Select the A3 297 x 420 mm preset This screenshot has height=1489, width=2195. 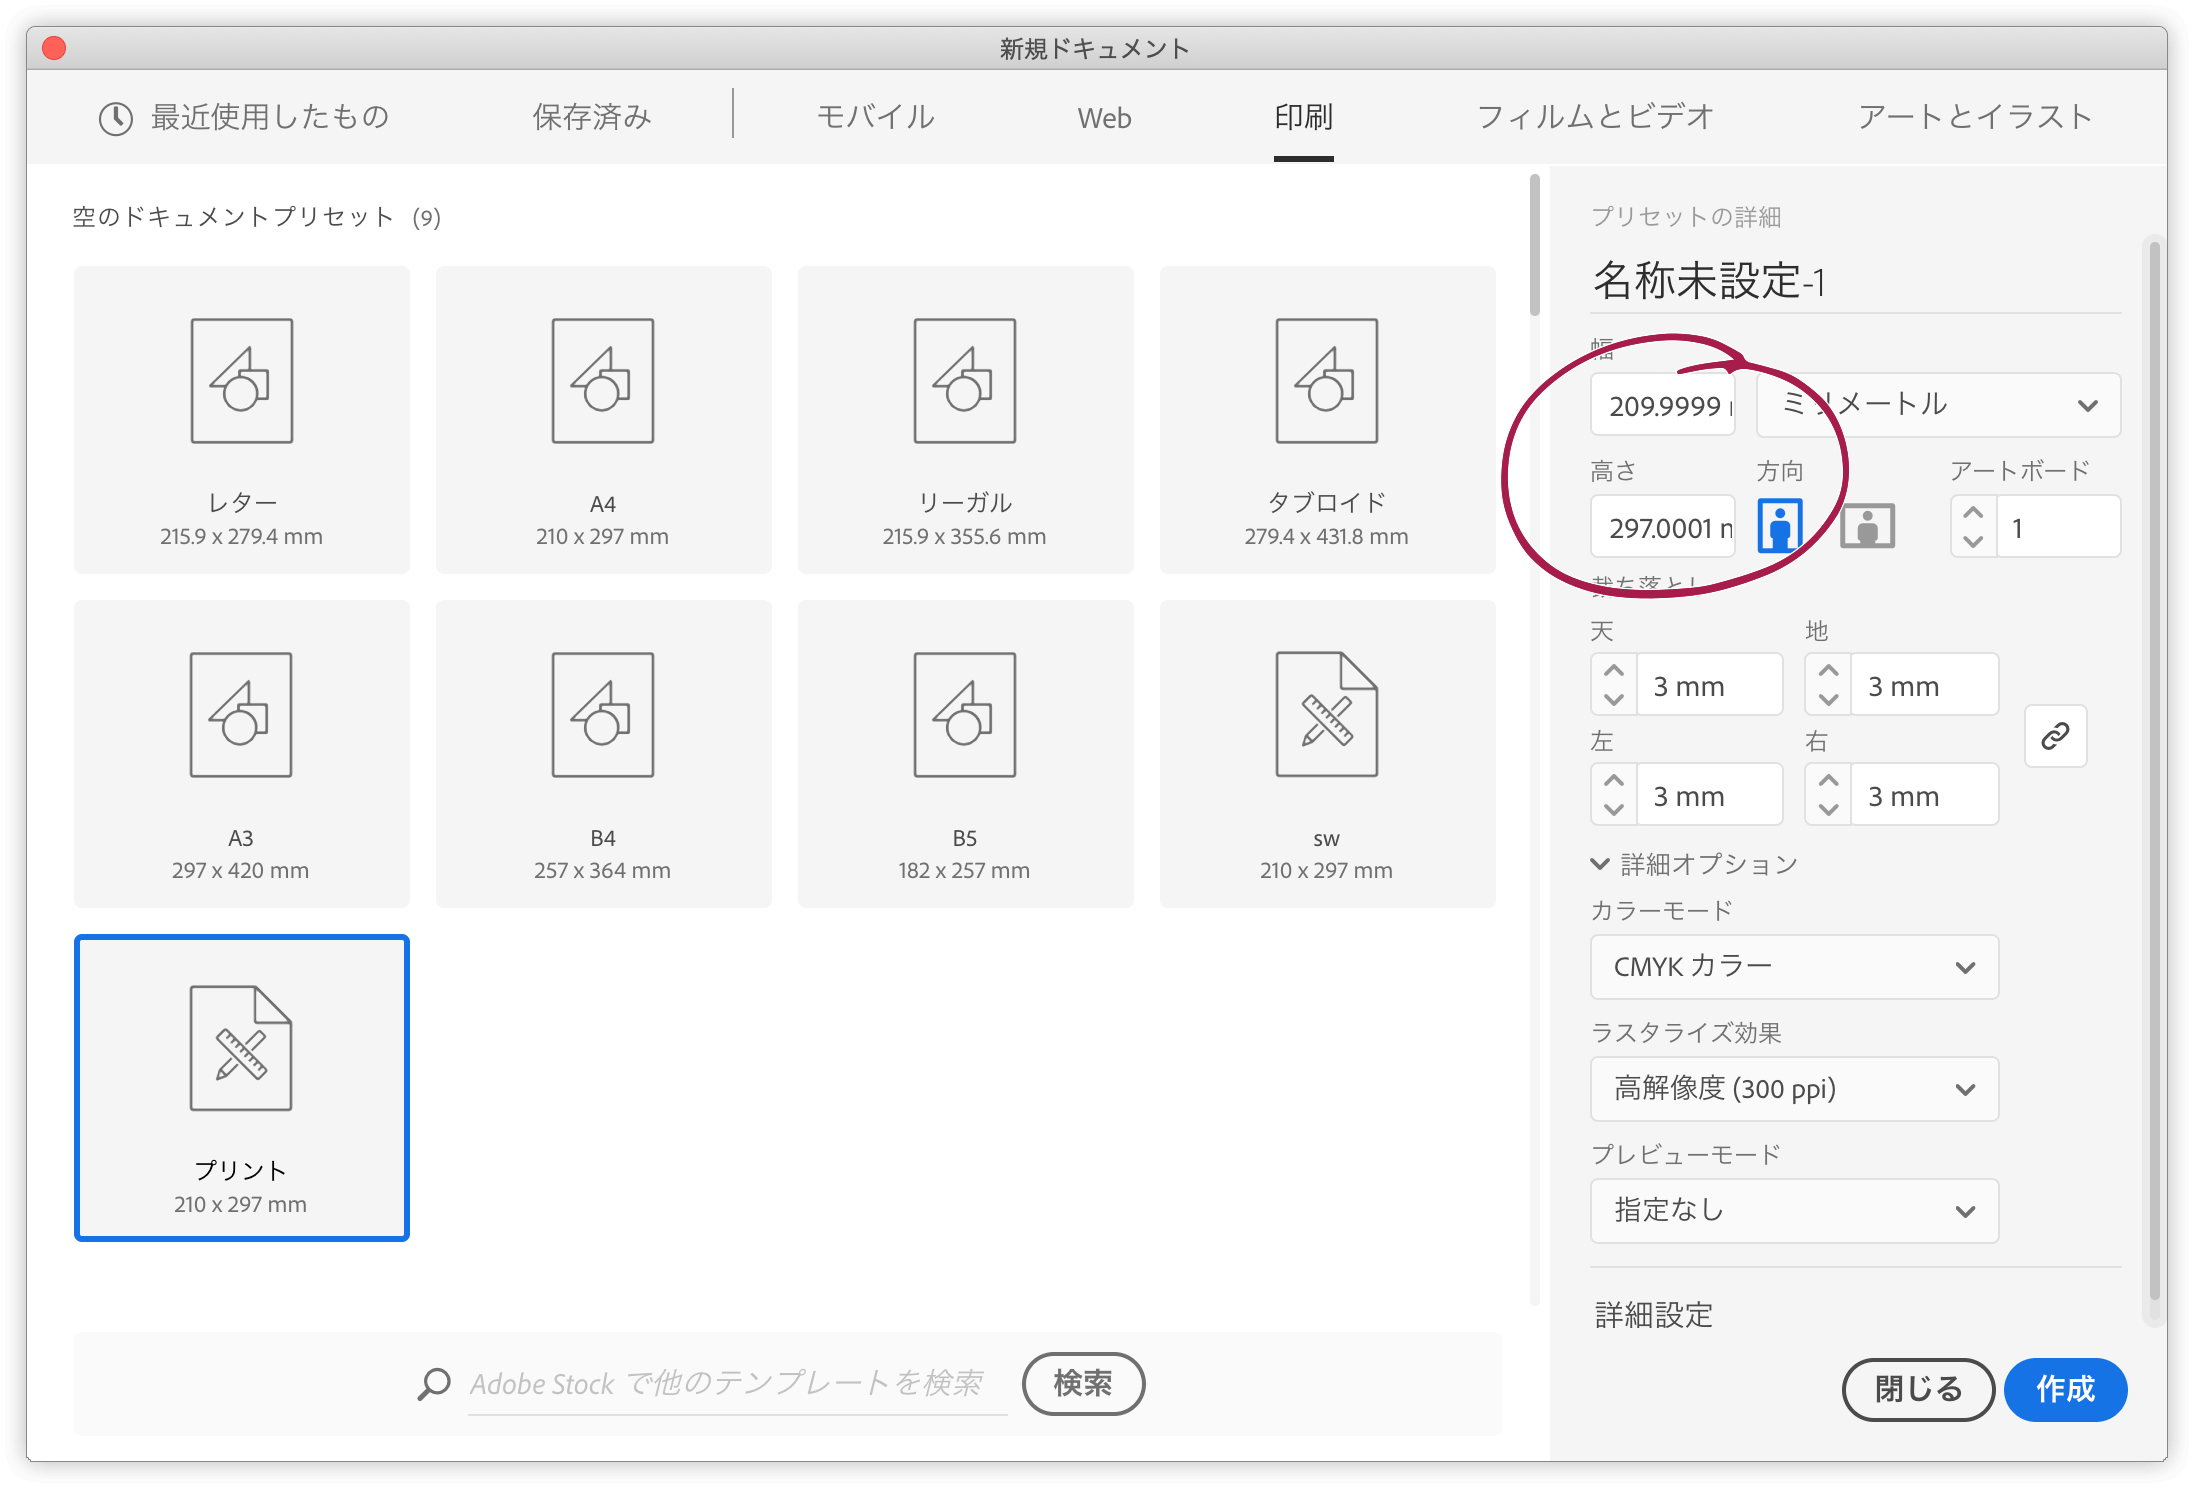pyautogui.click(x=241, y=753)
